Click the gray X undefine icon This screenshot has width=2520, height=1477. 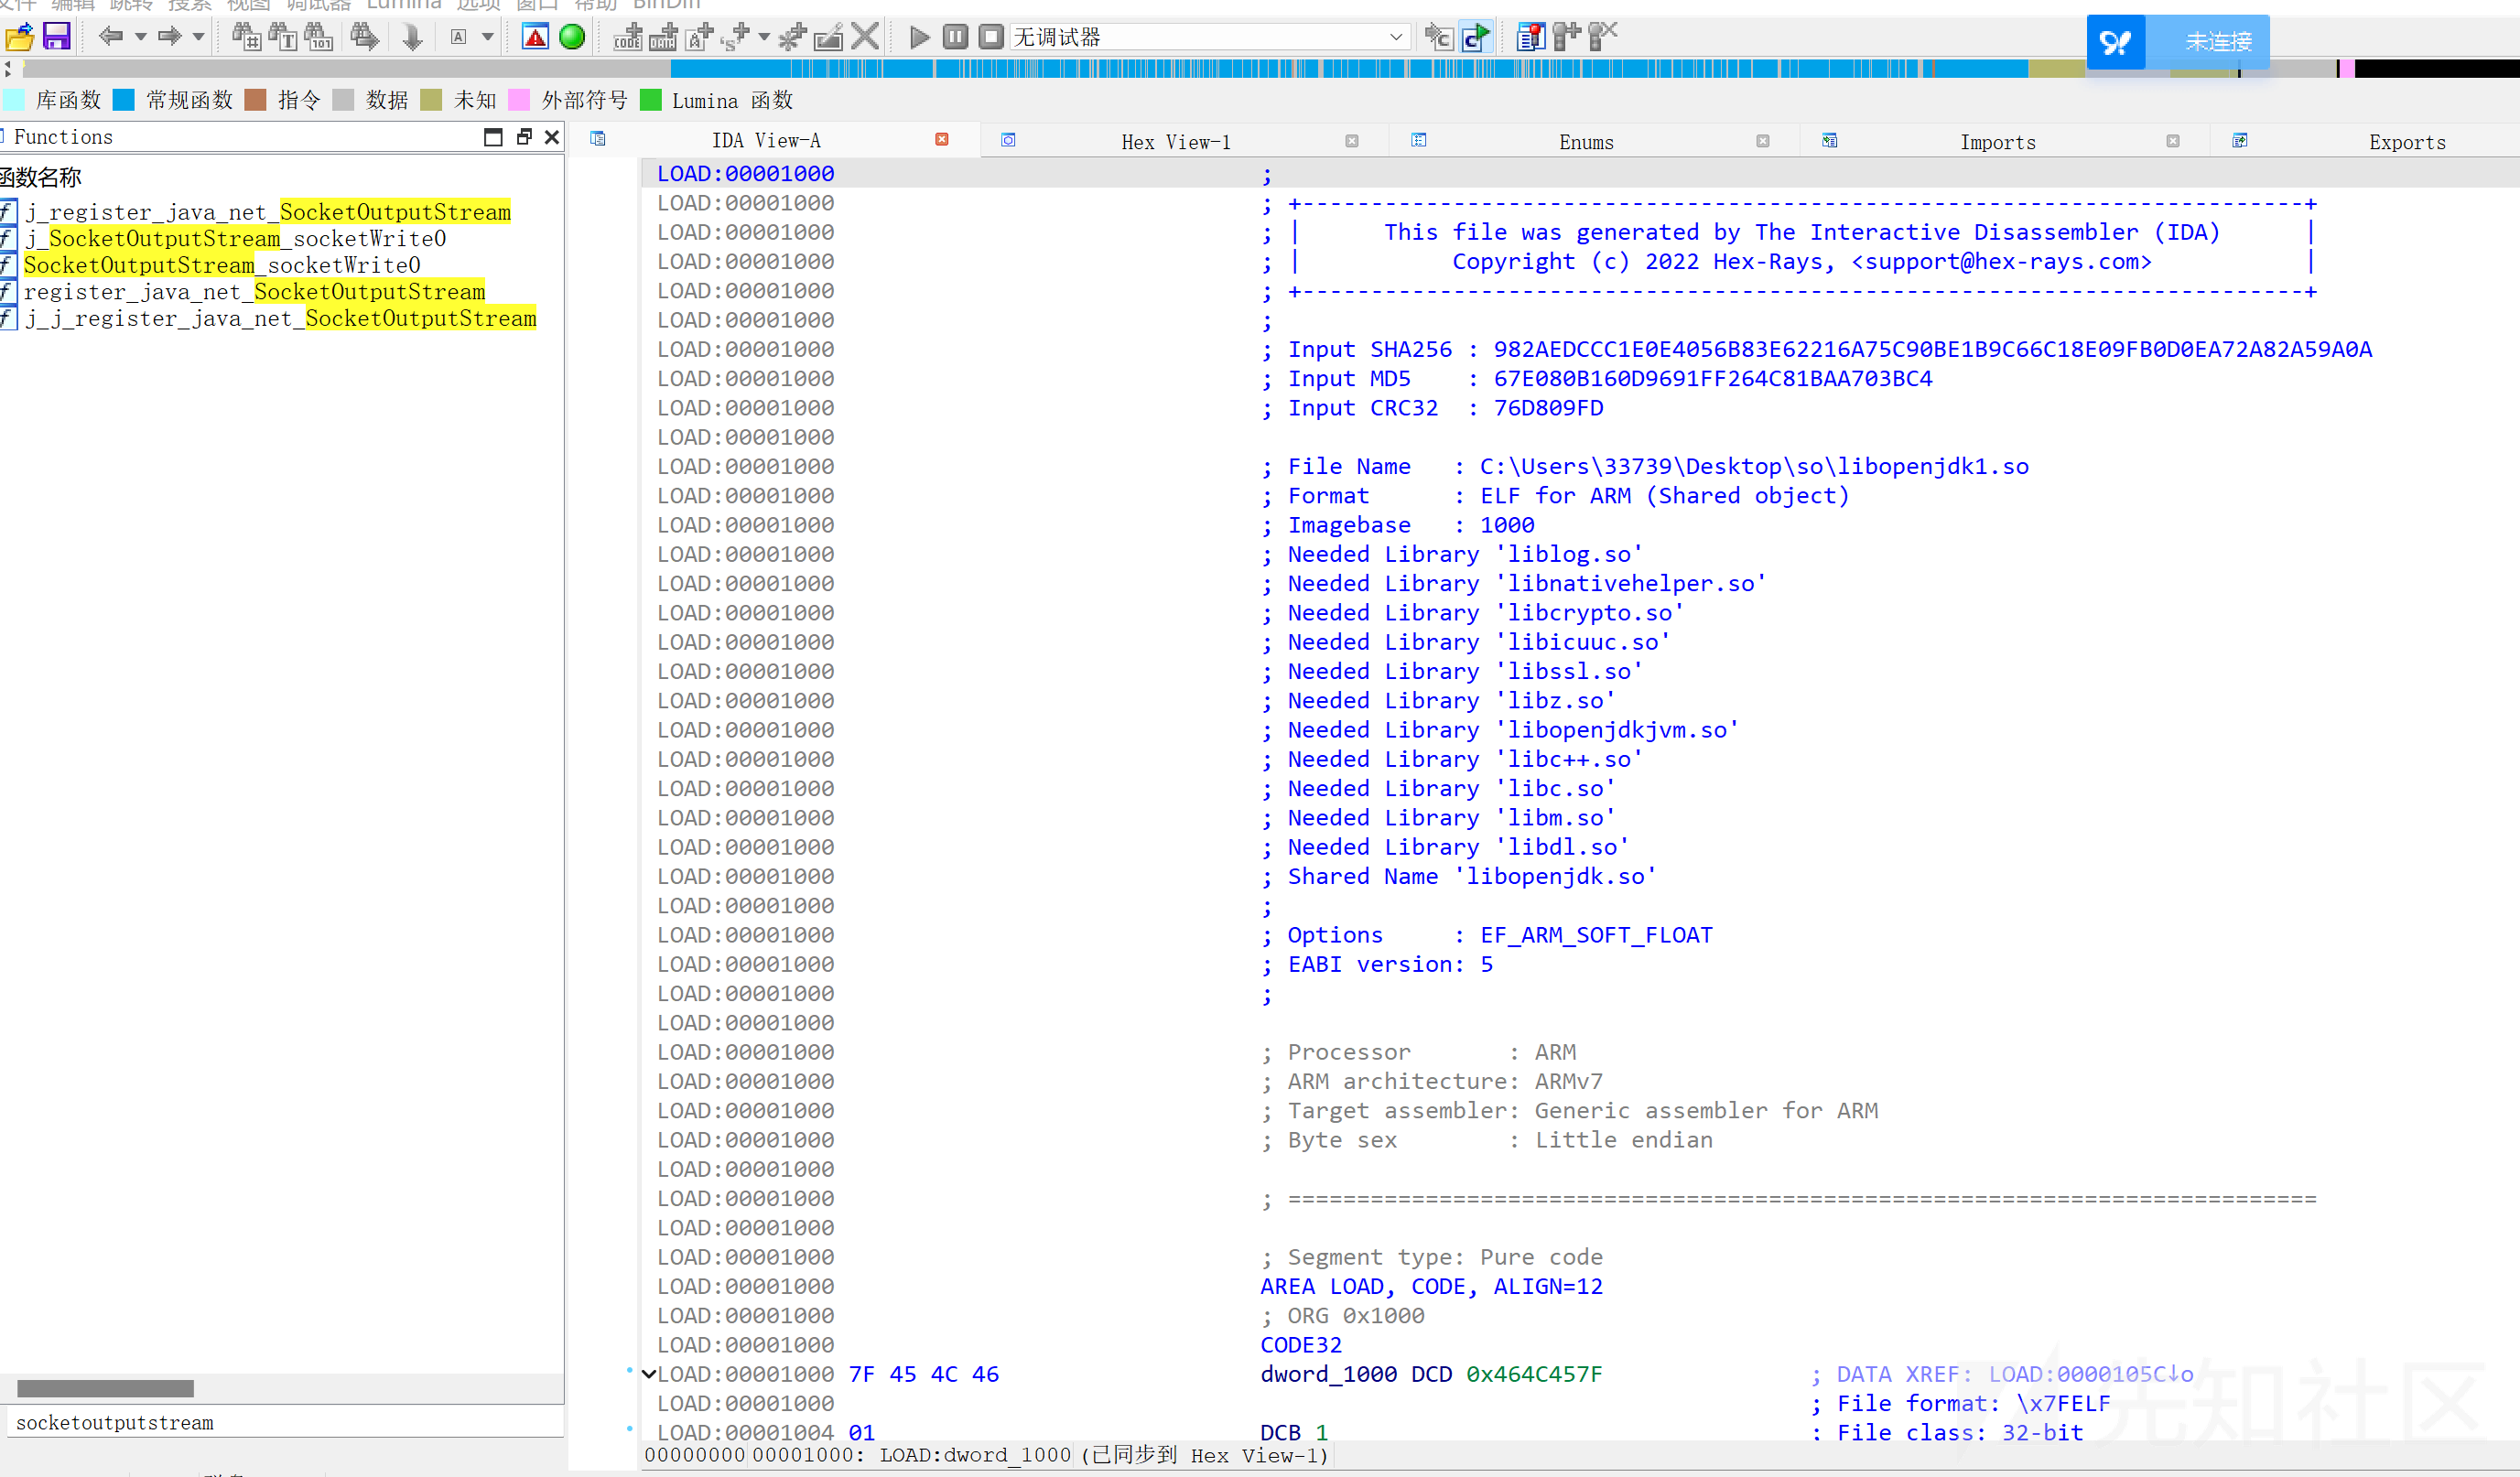[x=865, y=37]
